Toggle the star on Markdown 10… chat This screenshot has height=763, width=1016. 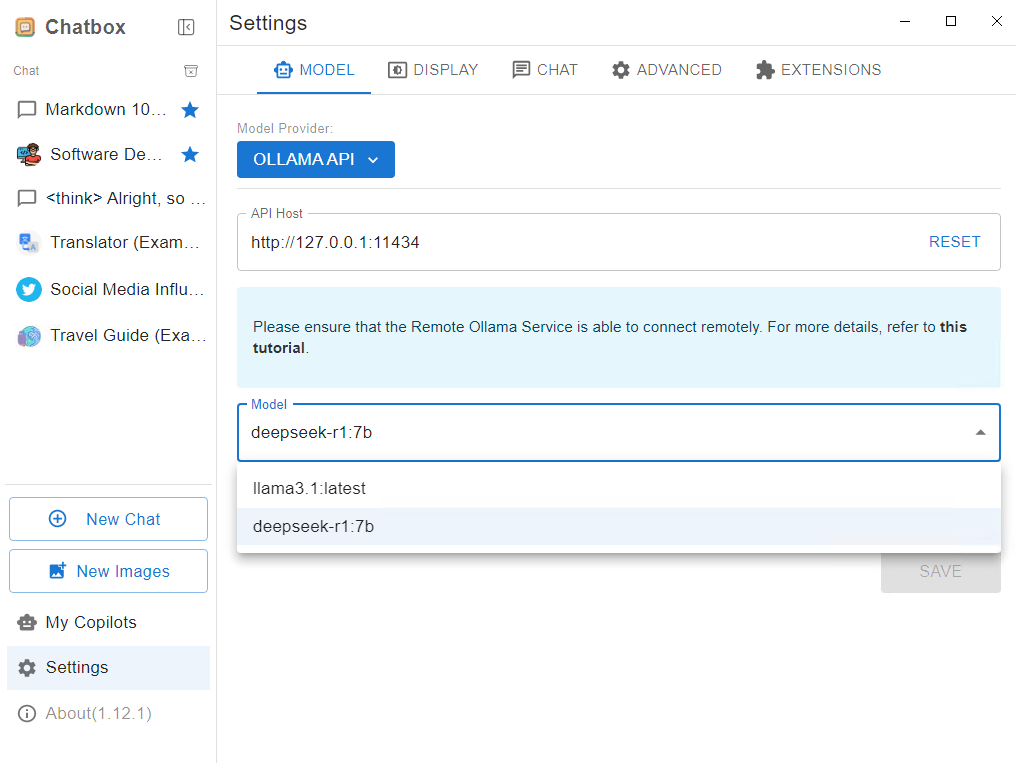click(190, 109)
